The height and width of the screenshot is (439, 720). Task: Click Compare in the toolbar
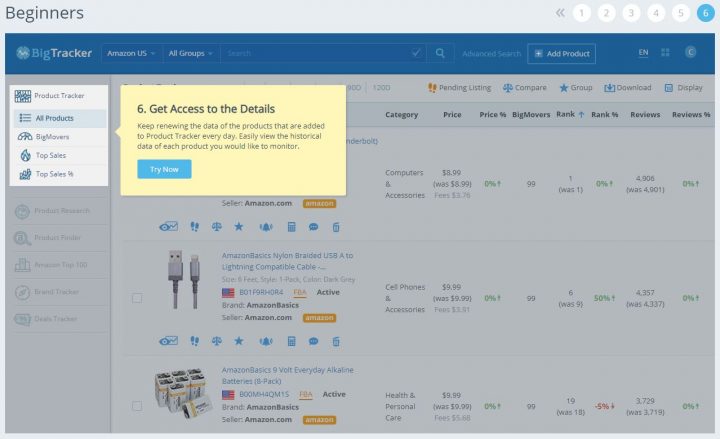click(525, 88)
